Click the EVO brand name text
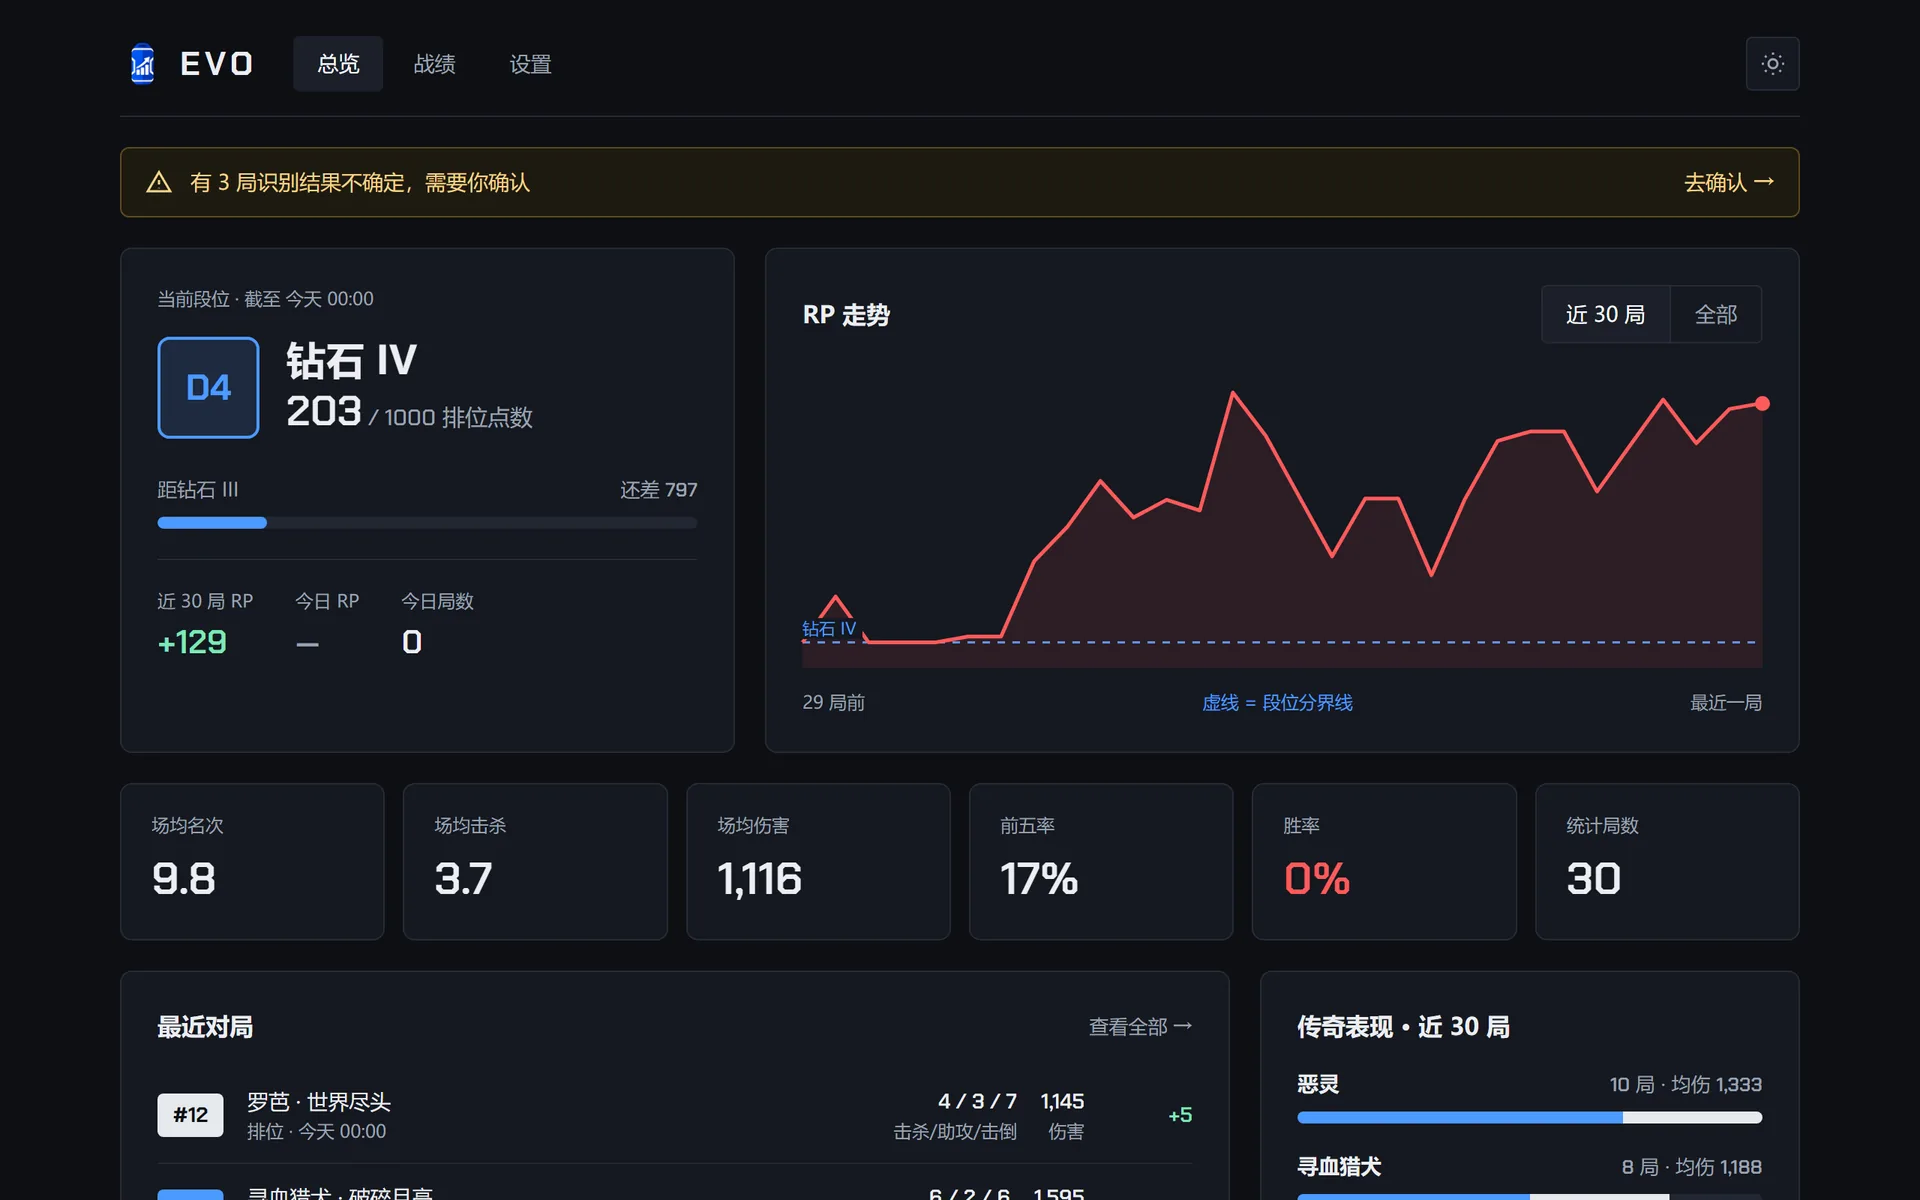This screenshot has width=1920, height=1200. [217, 64]
